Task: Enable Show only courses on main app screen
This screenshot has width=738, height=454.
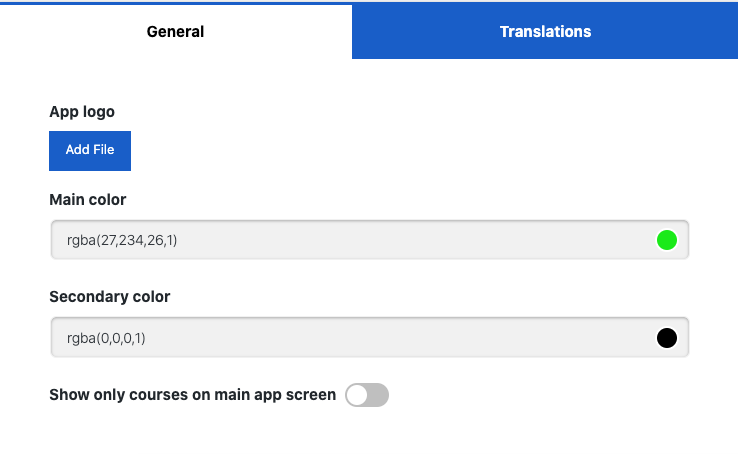Action: point(367,395)
